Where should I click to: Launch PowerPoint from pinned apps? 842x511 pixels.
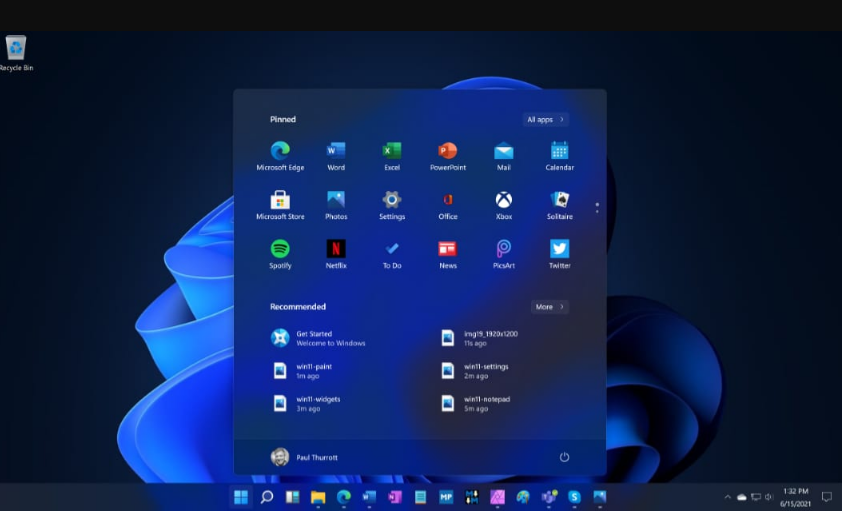click(x=447, y=156)
